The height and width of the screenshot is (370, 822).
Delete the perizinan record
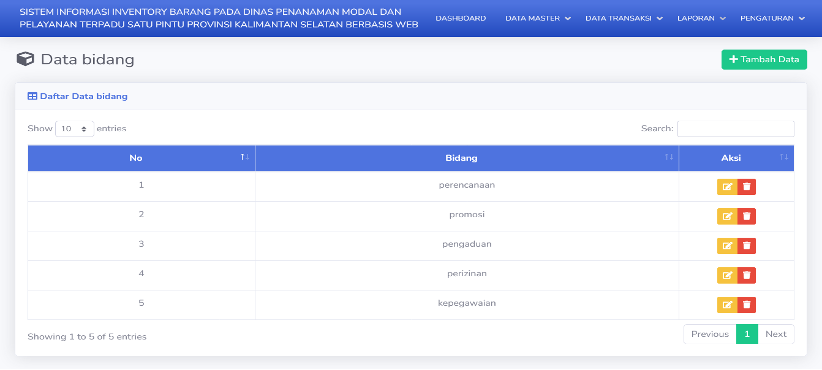click(747, 275)
